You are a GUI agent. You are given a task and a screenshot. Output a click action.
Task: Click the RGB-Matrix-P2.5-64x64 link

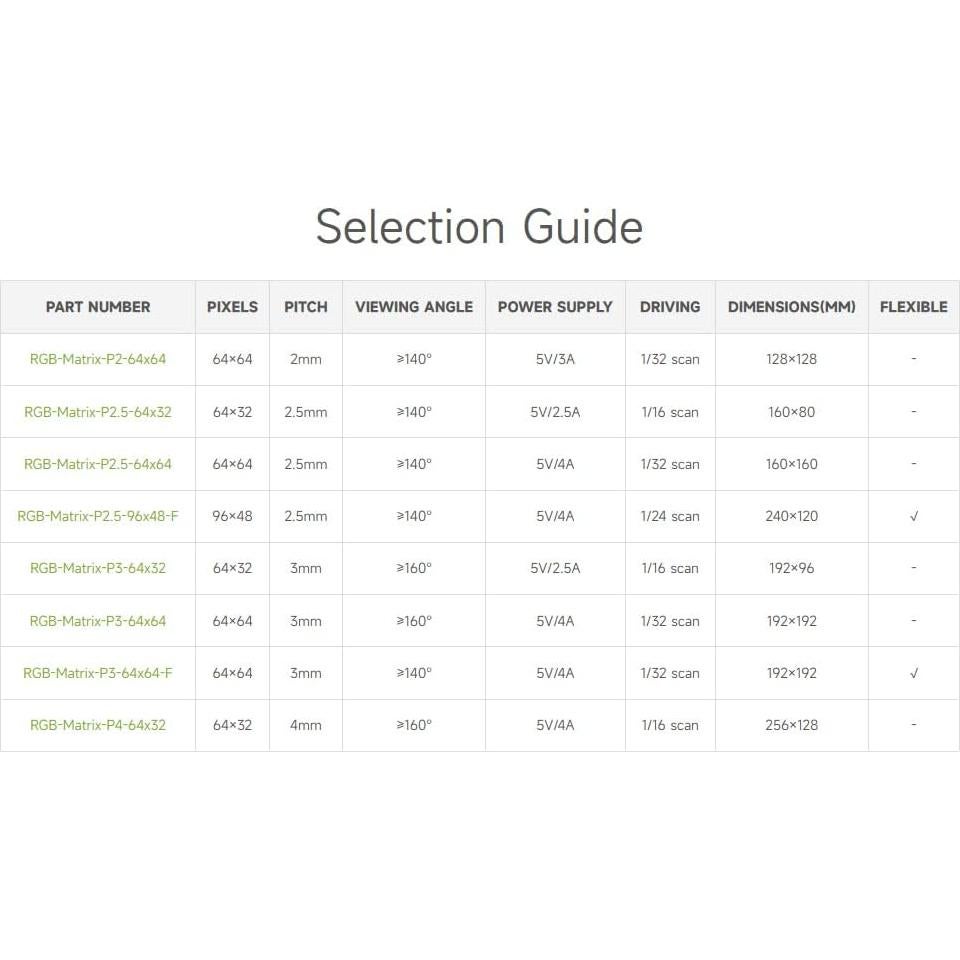pos(98,464)
